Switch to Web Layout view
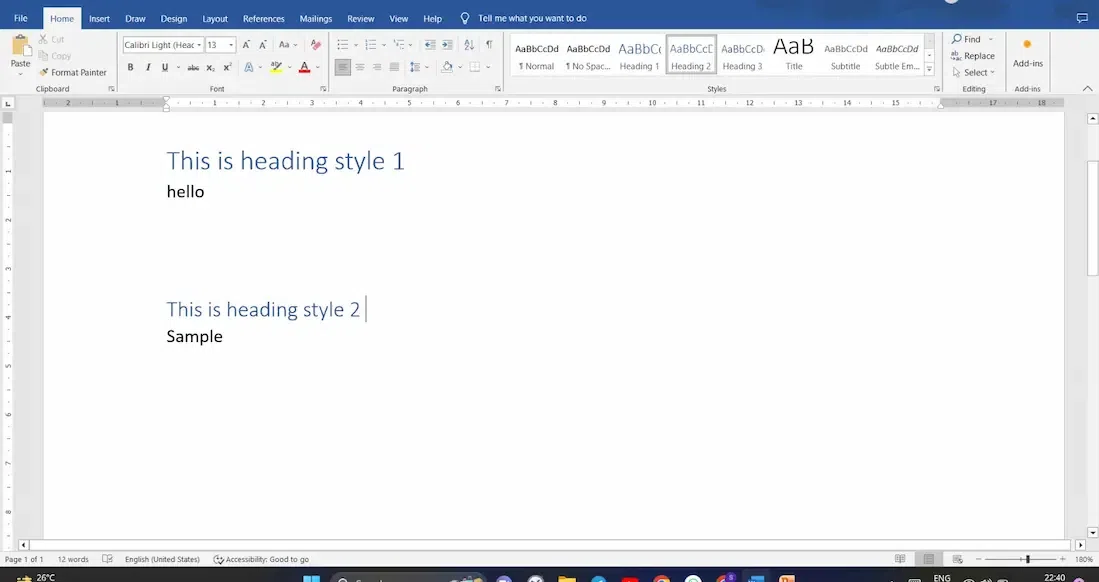The image size is (1099, 582). point(957,559)
